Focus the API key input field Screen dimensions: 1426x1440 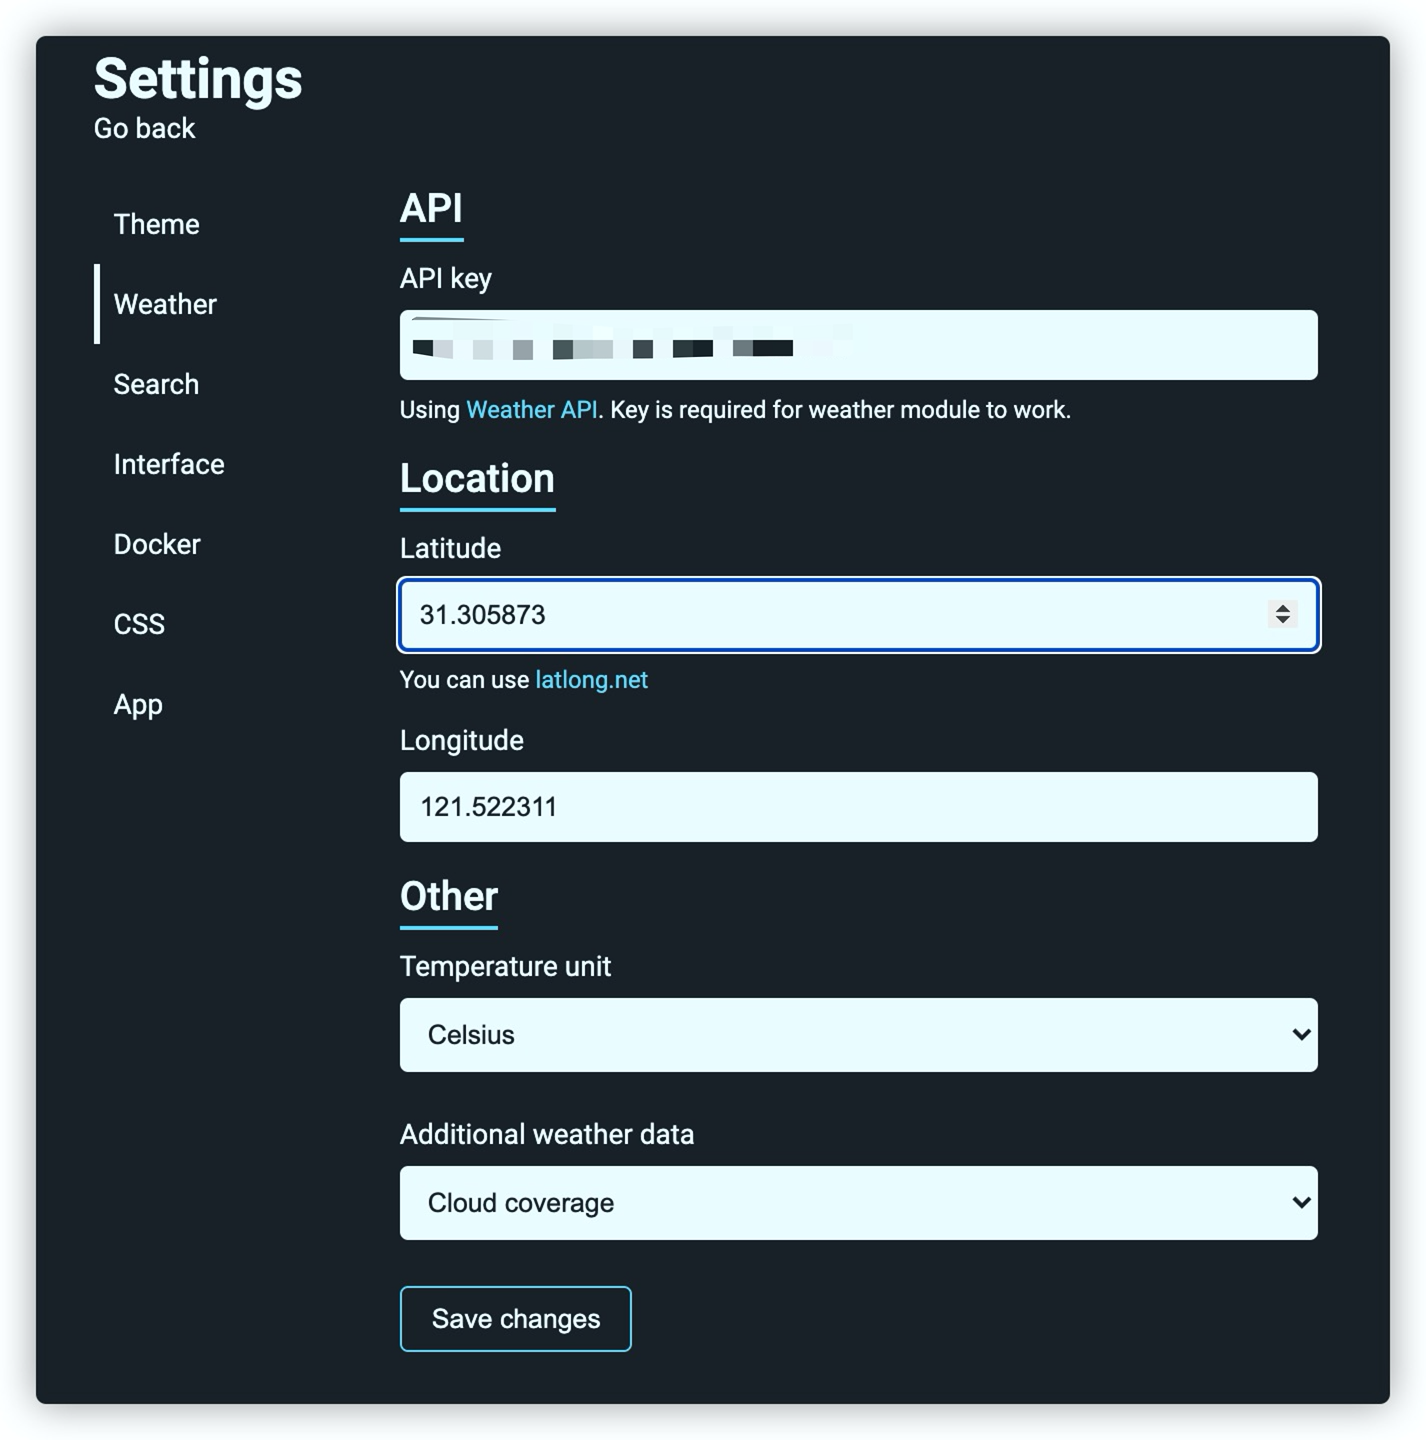[x=858, y=345]
